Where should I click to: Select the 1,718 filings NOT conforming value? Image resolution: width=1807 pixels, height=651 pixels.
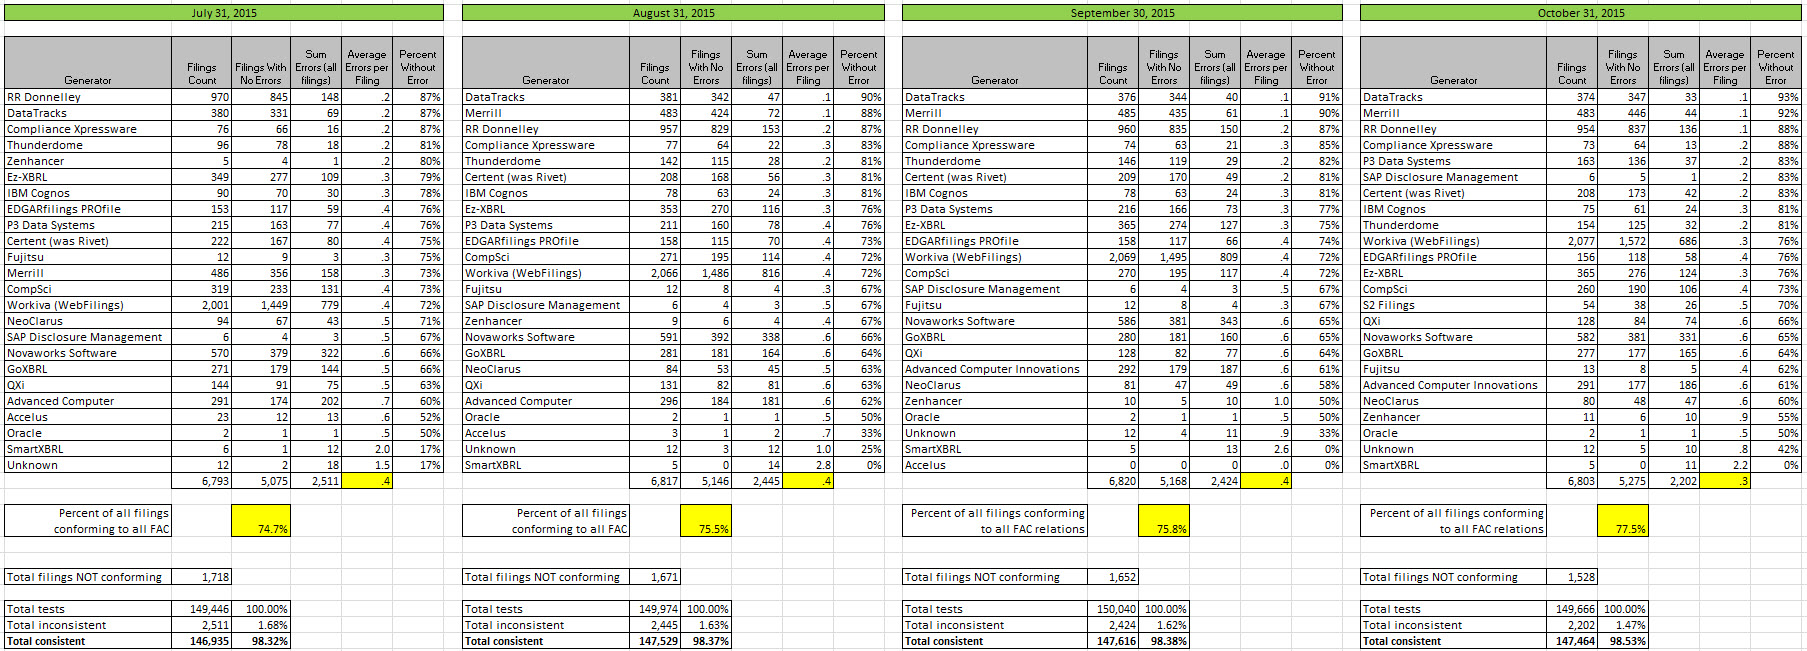coord(202,577)
